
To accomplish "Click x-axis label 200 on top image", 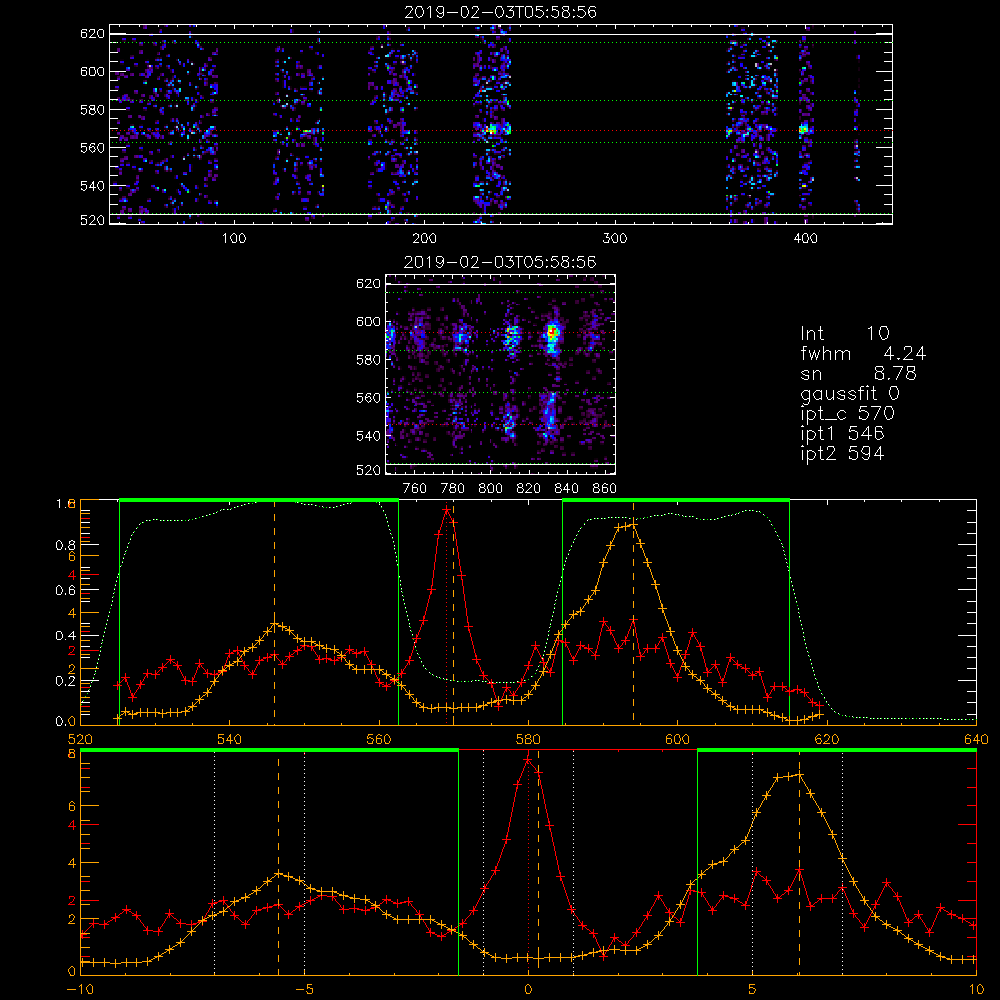I will pos(424,239).
